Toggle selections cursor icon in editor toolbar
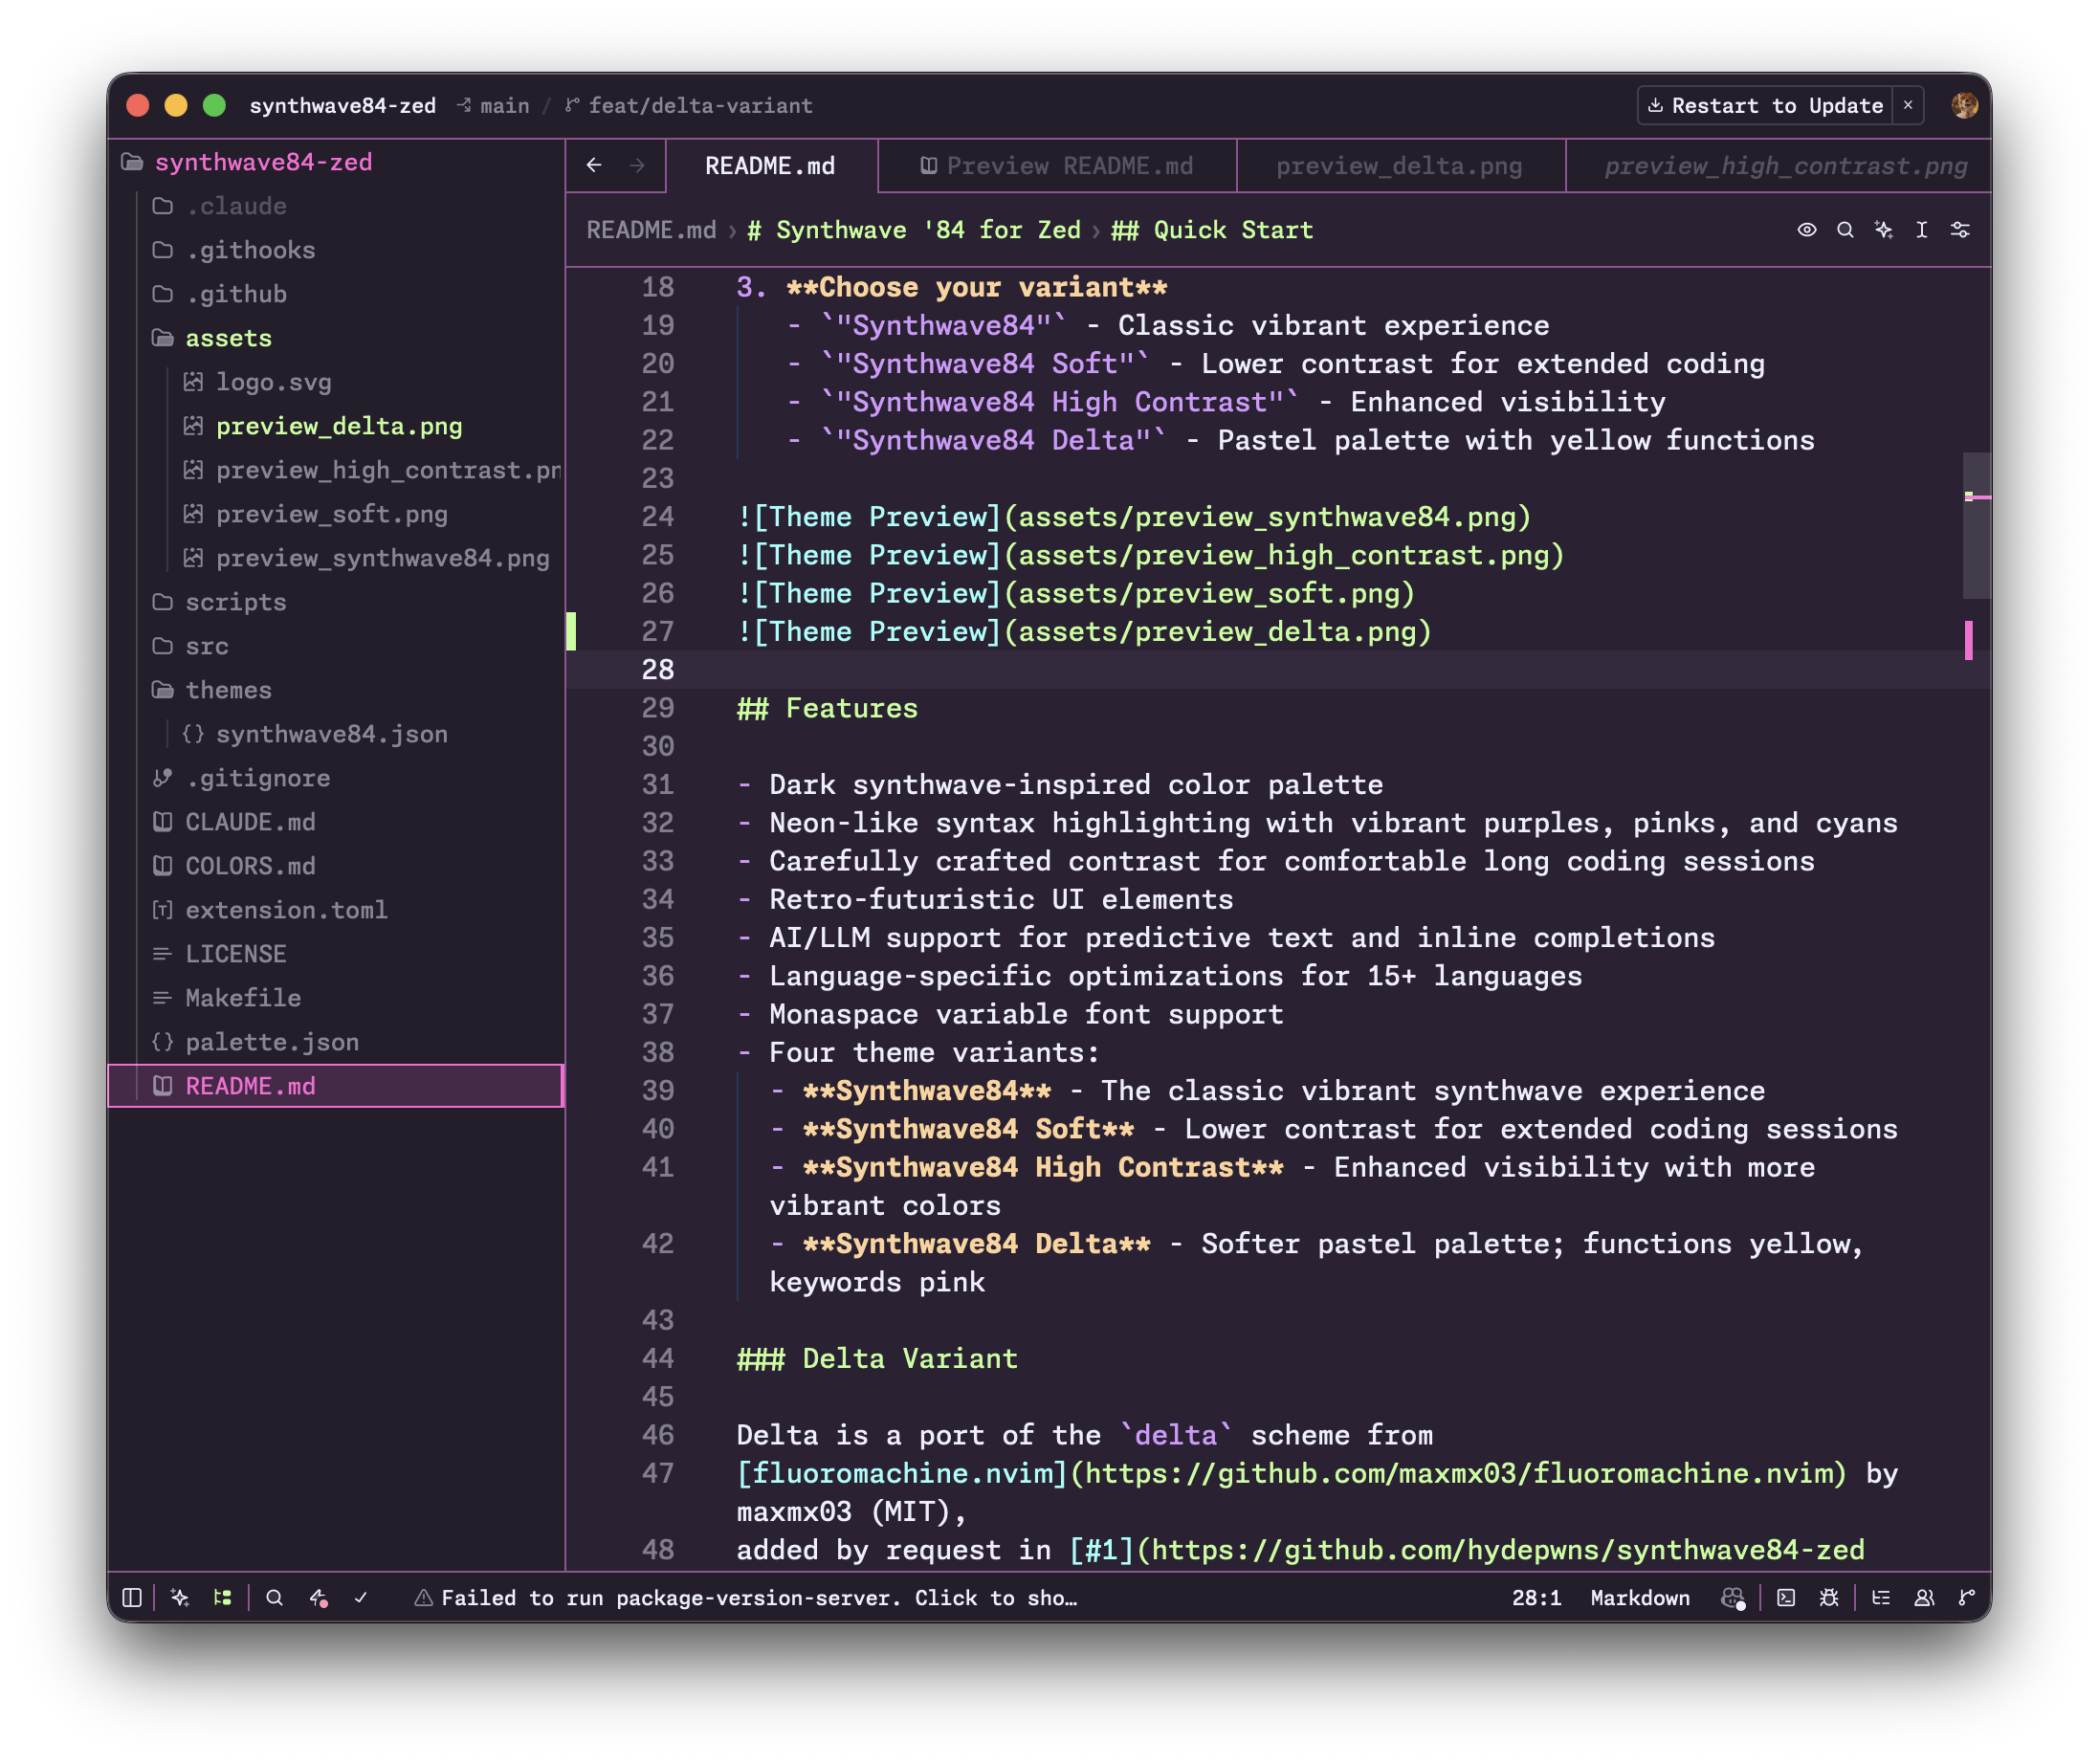 click(x=1922, y=230)
